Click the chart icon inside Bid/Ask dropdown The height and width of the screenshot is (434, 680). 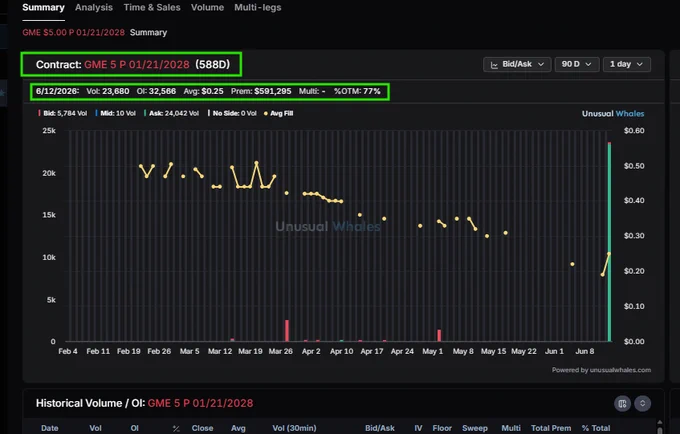click(x=494, y=65)
